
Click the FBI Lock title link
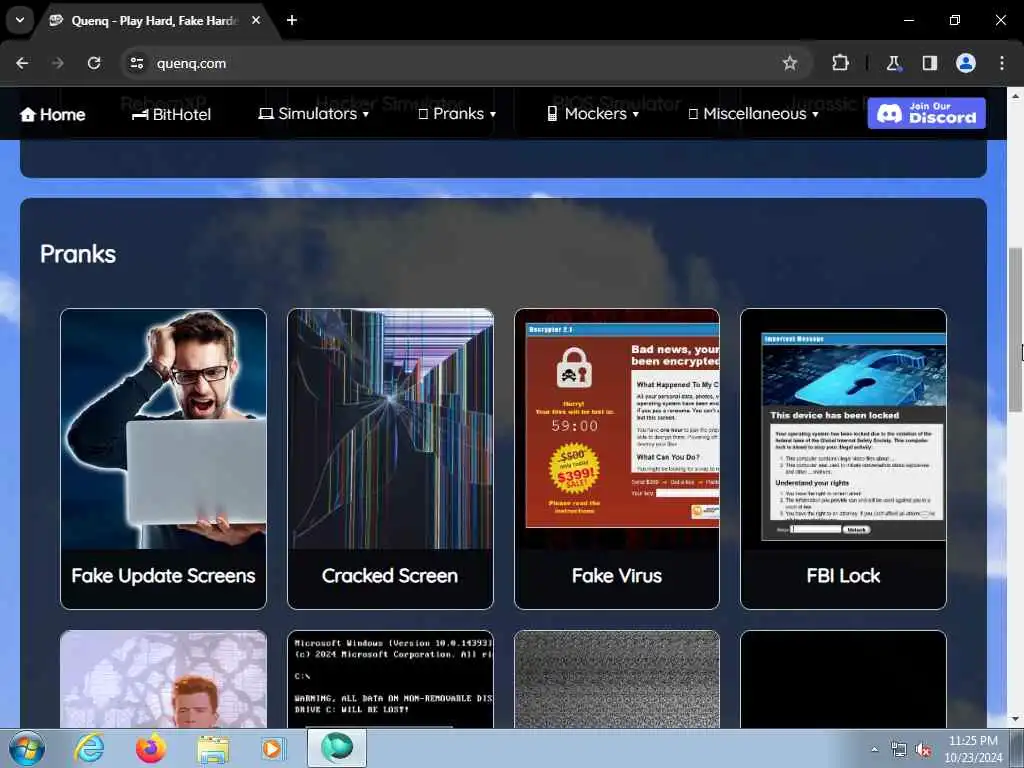click(x=843, y=575)
